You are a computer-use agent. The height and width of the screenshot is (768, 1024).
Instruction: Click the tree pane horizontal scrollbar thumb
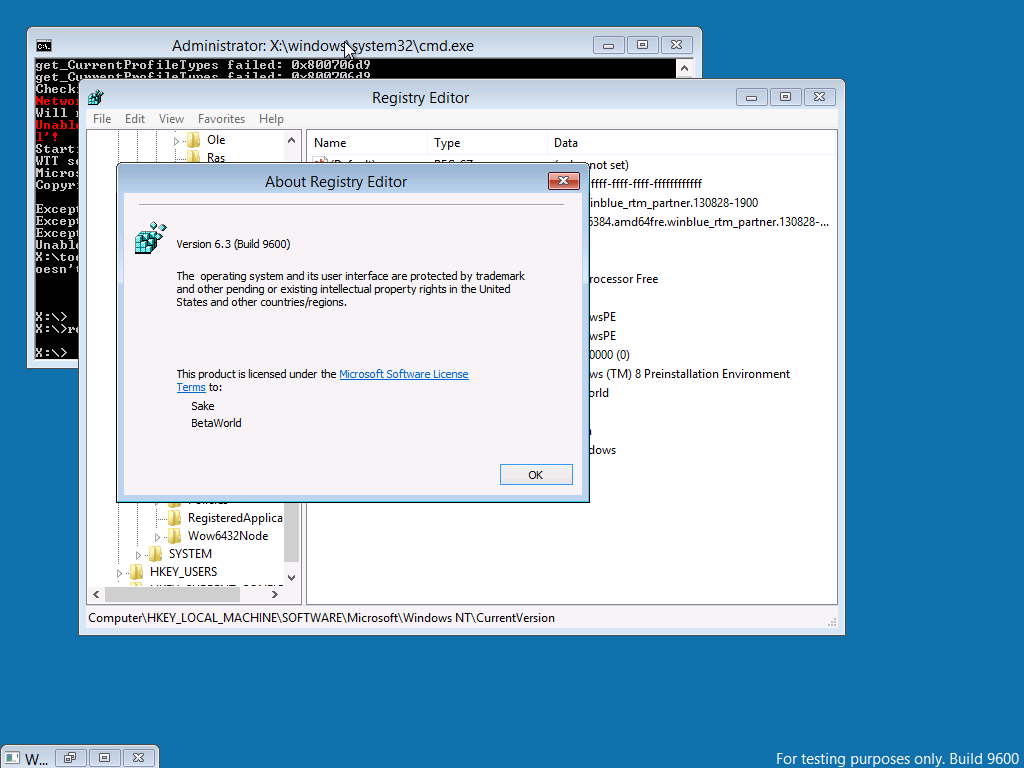point(172,594)
